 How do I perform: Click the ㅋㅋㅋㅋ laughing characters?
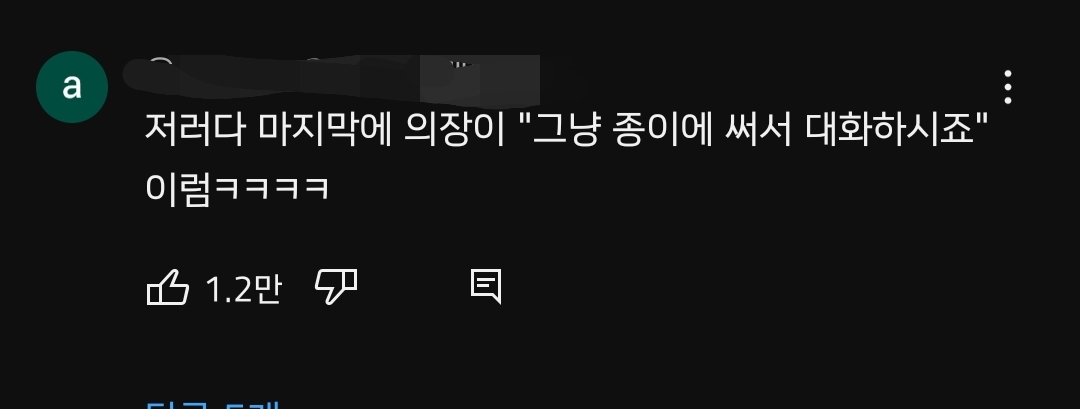pyautogui.click(x=272, y=189)
